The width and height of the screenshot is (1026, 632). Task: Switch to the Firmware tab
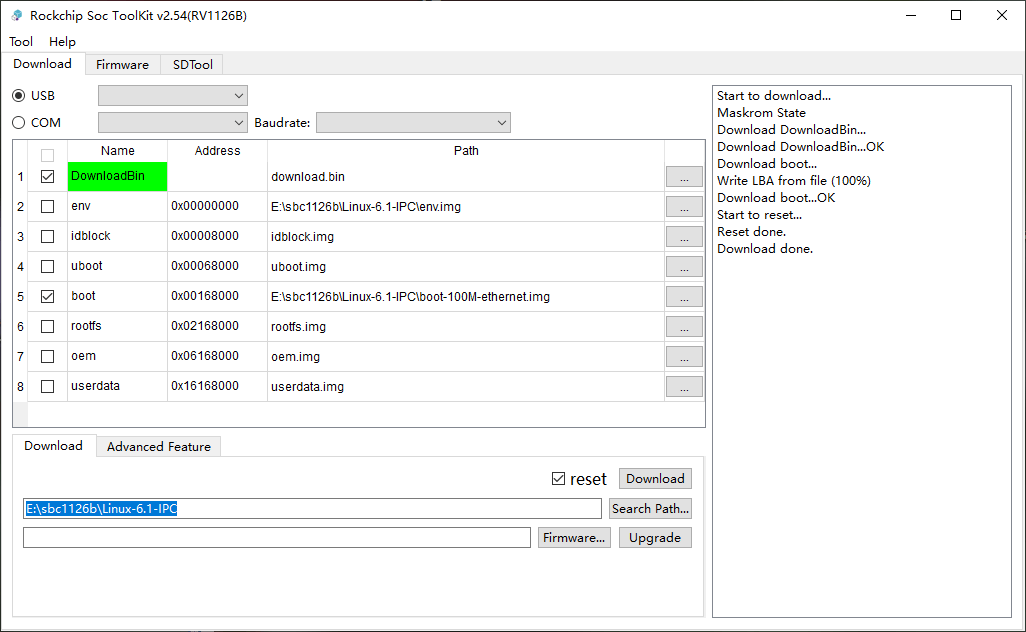pos(122,64)
